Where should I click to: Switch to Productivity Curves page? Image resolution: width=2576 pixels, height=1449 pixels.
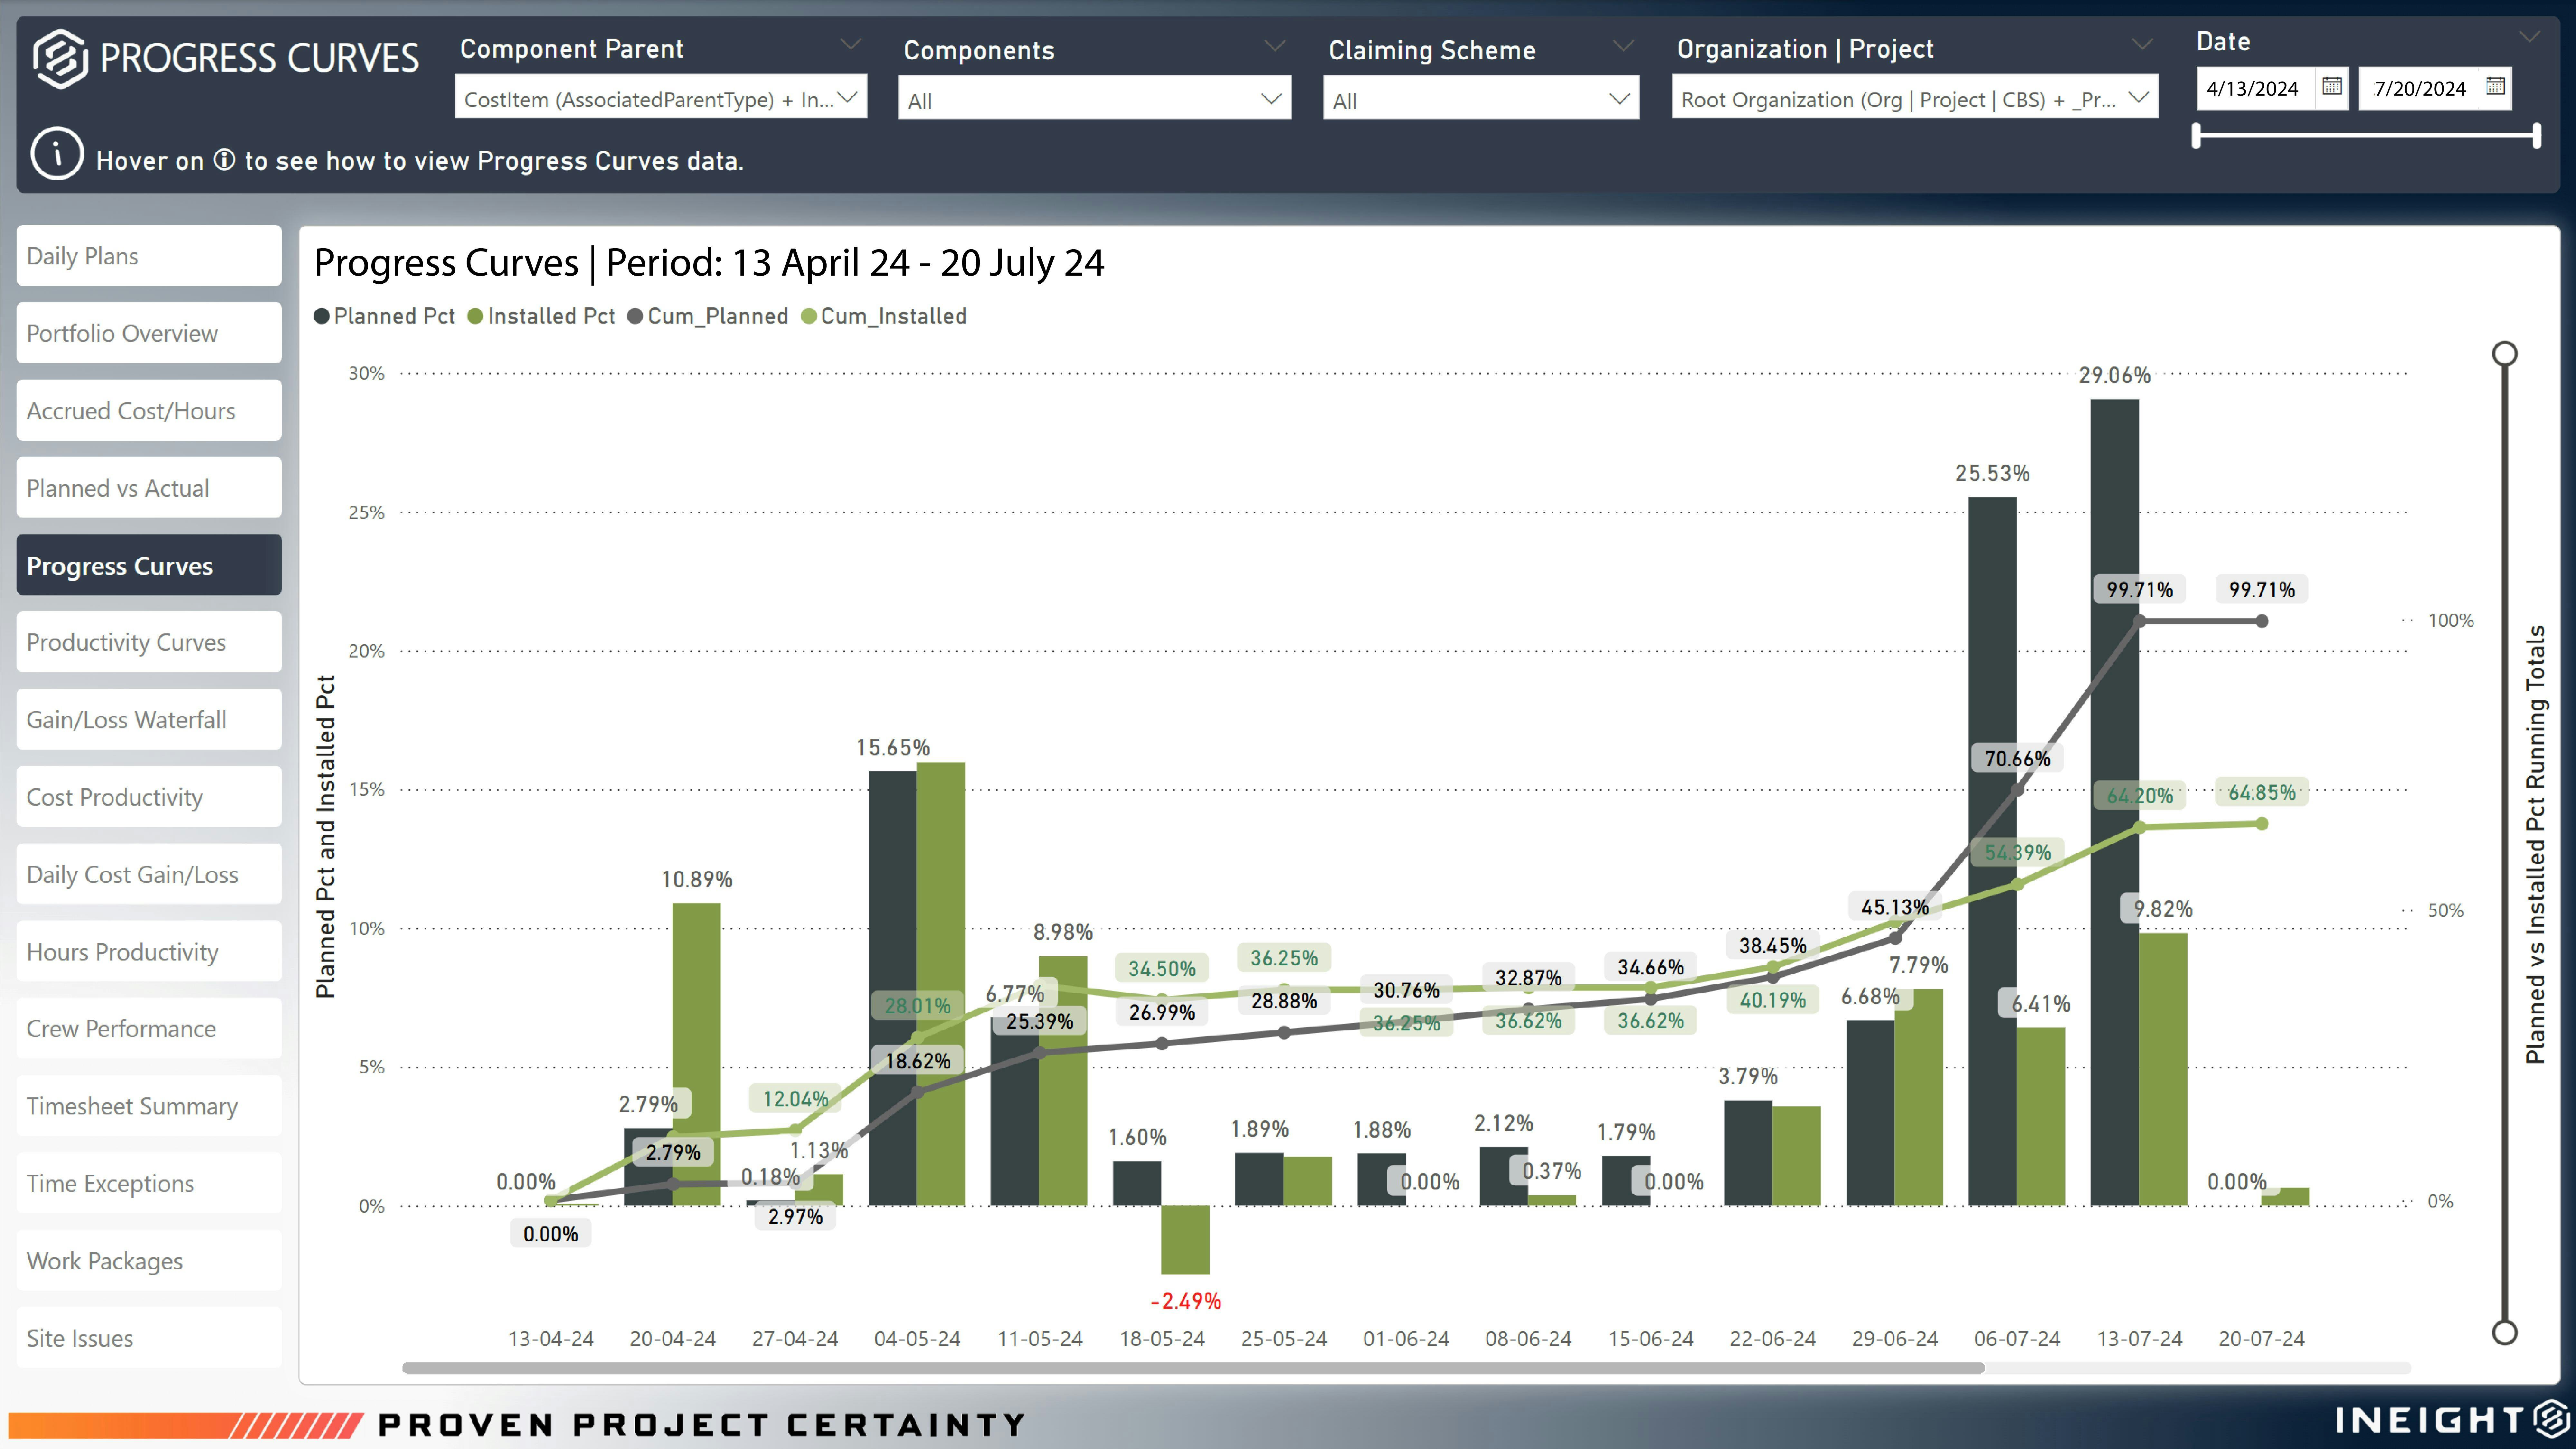click(x=149, y=642)
